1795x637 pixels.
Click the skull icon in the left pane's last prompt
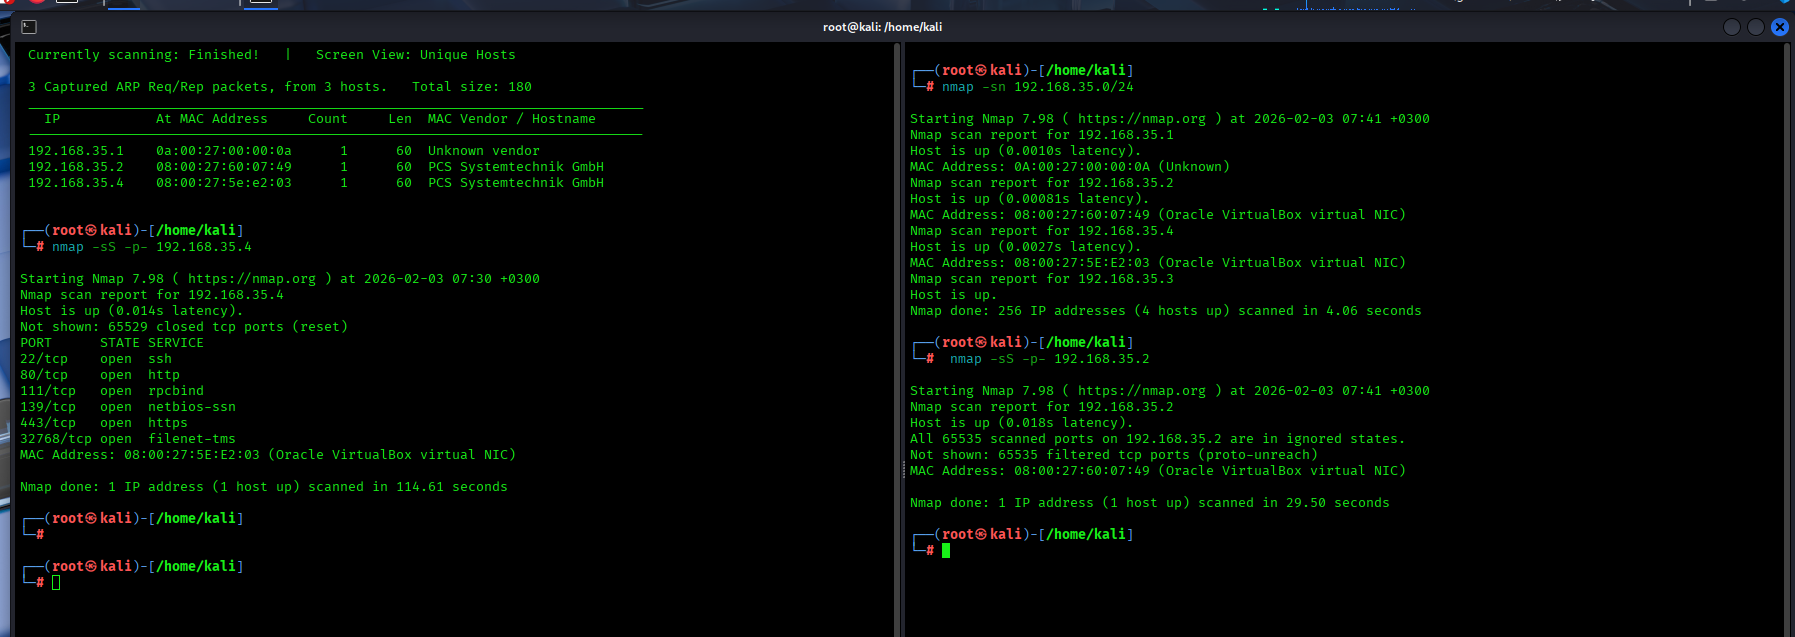pos(91,566)
